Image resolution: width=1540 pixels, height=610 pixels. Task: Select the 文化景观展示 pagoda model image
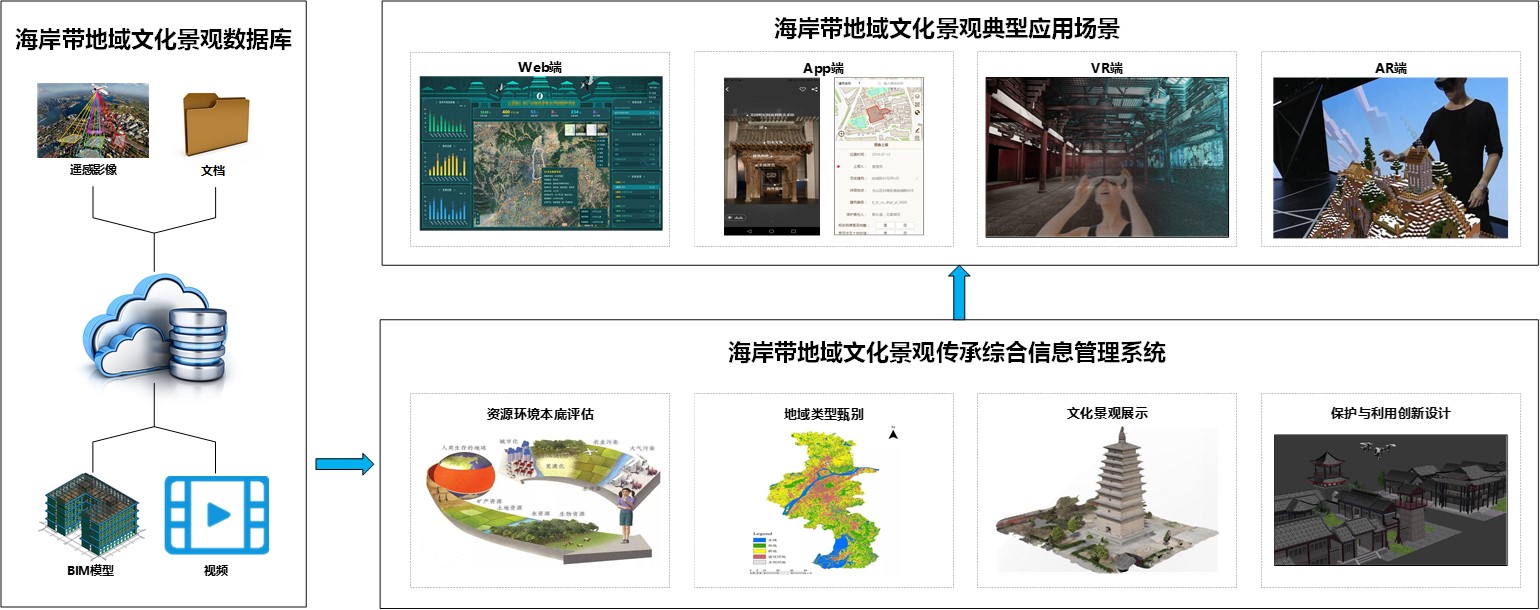tap(1106, 500)
